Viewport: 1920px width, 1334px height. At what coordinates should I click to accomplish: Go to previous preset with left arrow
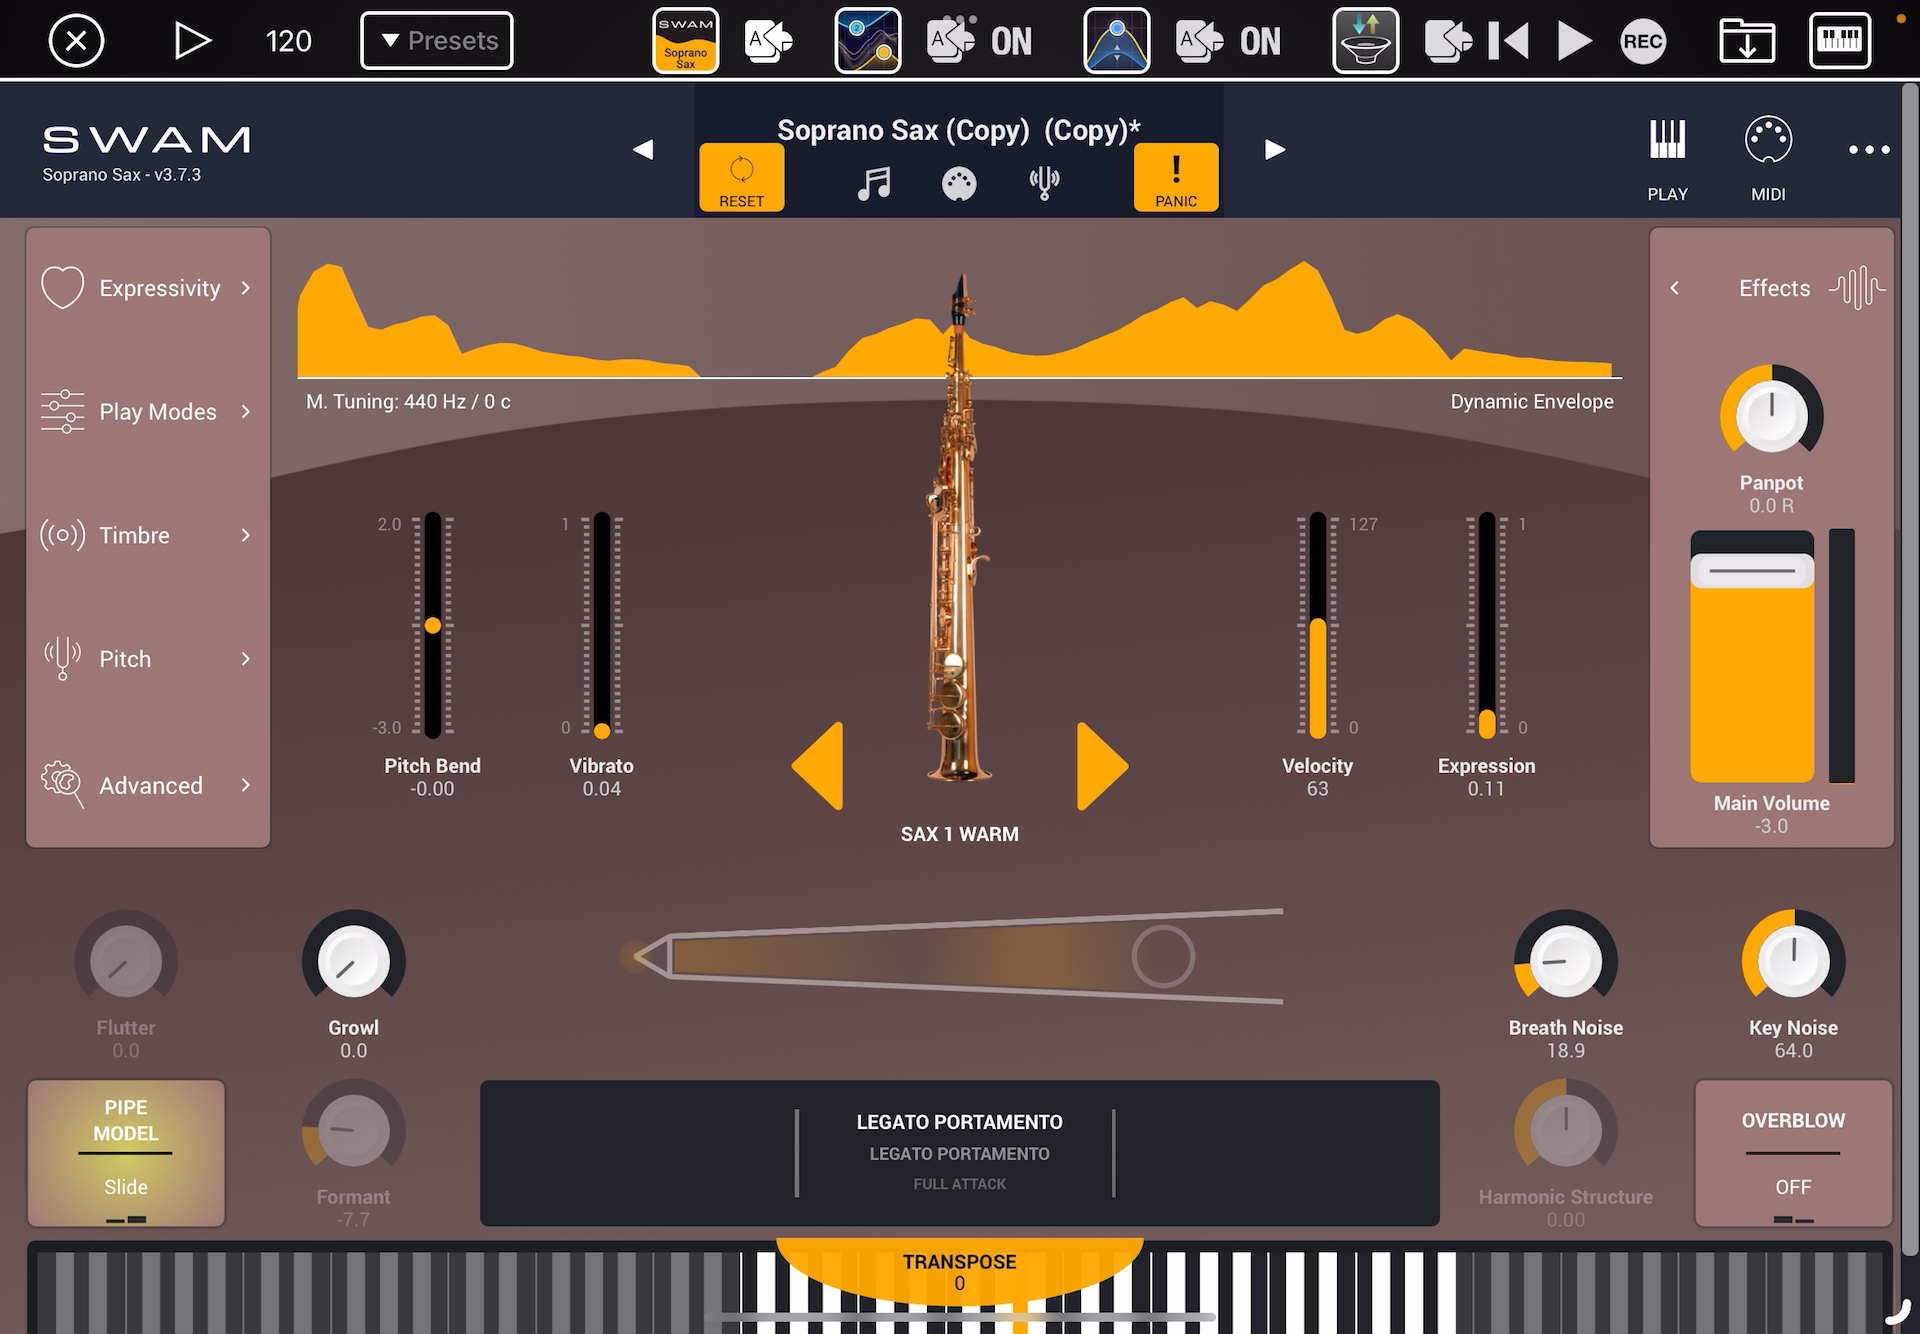[643, 149]
